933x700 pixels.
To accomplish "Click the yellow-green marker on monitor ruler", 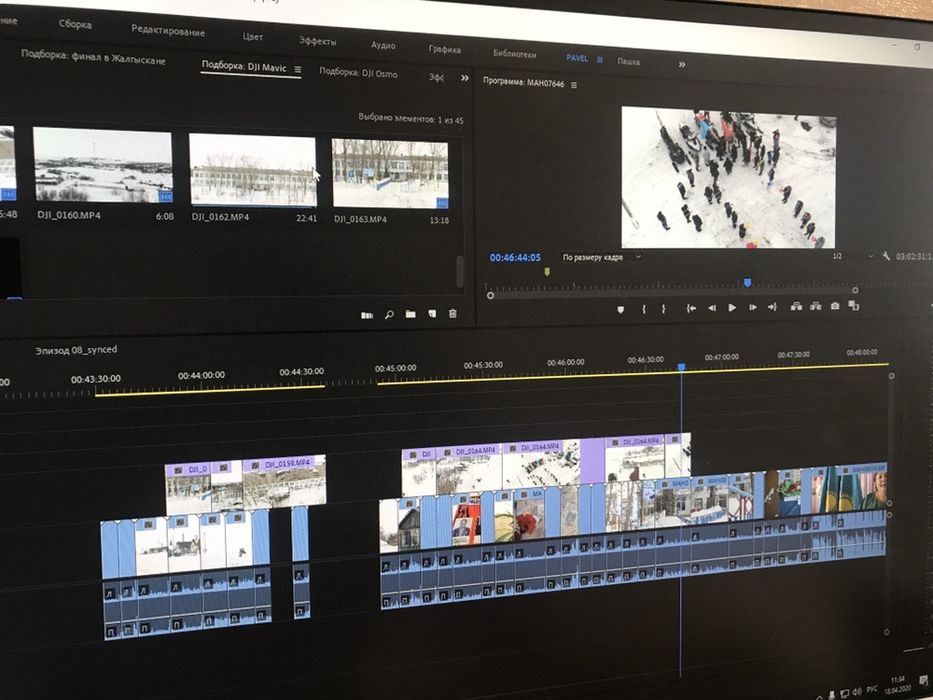I will click(x=547, y=271).
